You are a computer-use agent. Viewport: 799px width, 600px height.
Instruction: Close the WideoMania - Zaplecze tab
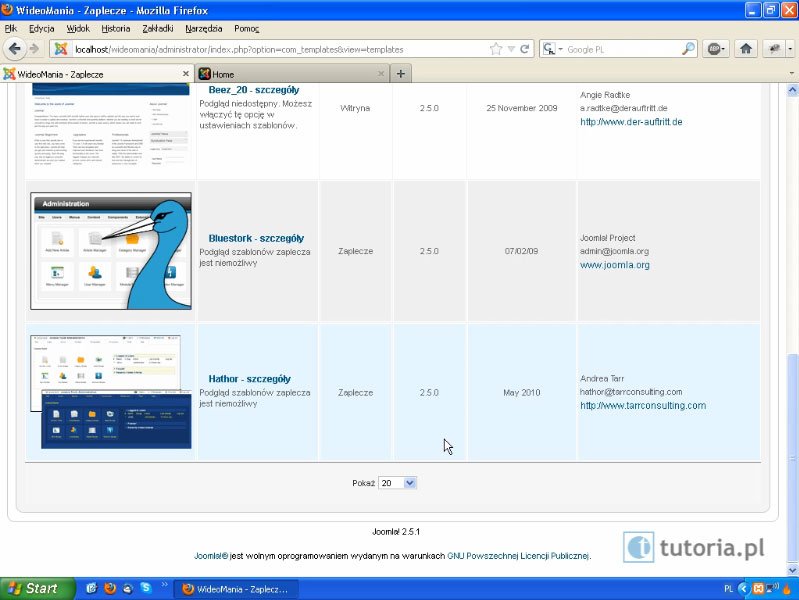coord(185,73)
